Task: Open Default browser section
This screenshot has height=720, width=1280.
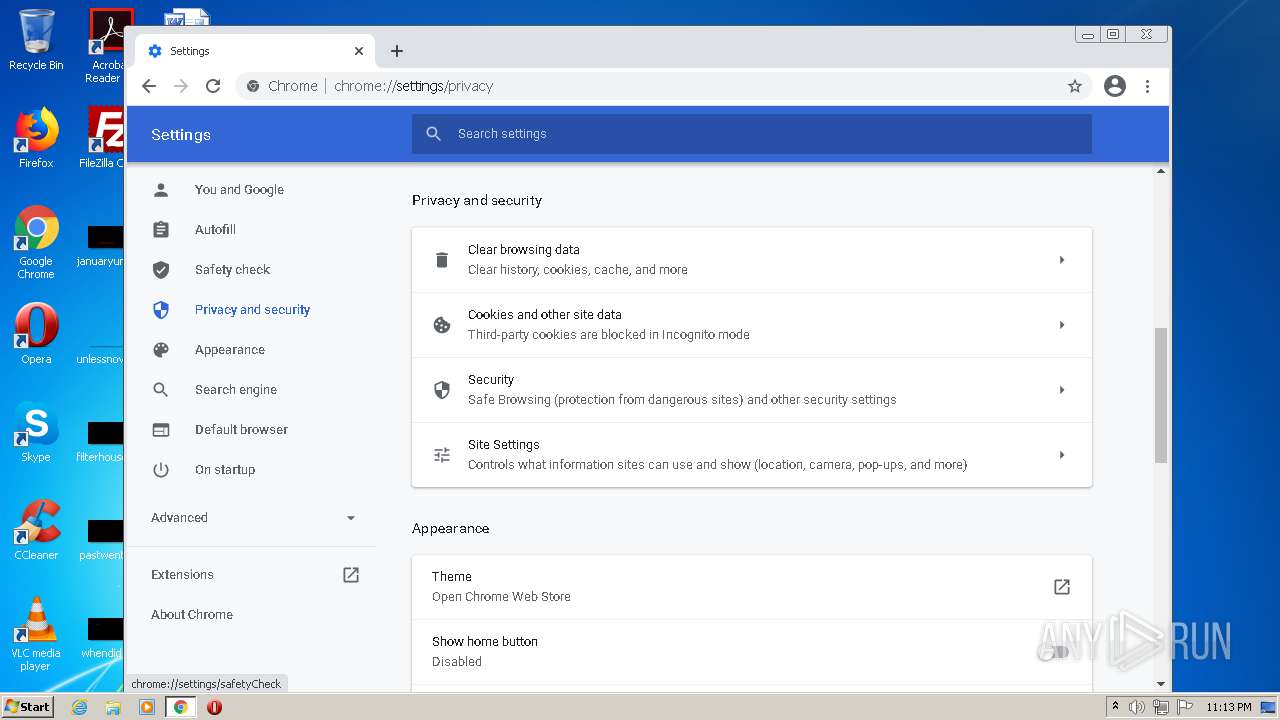Action: pyautogui.click(x=241, y=430)
